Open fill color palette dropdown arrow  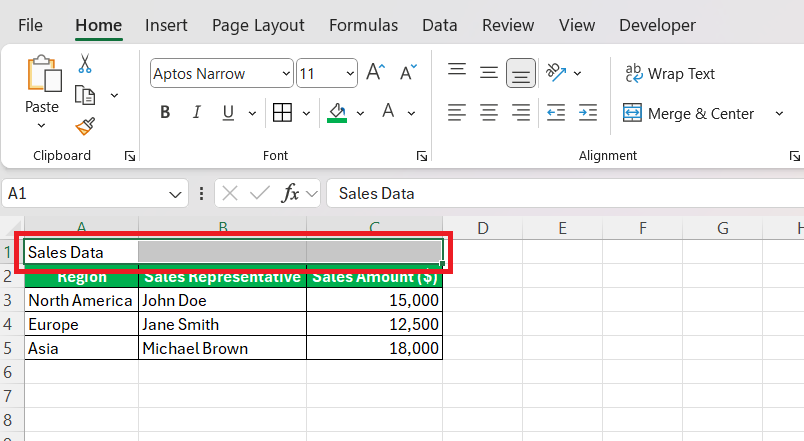coord(360,113)
